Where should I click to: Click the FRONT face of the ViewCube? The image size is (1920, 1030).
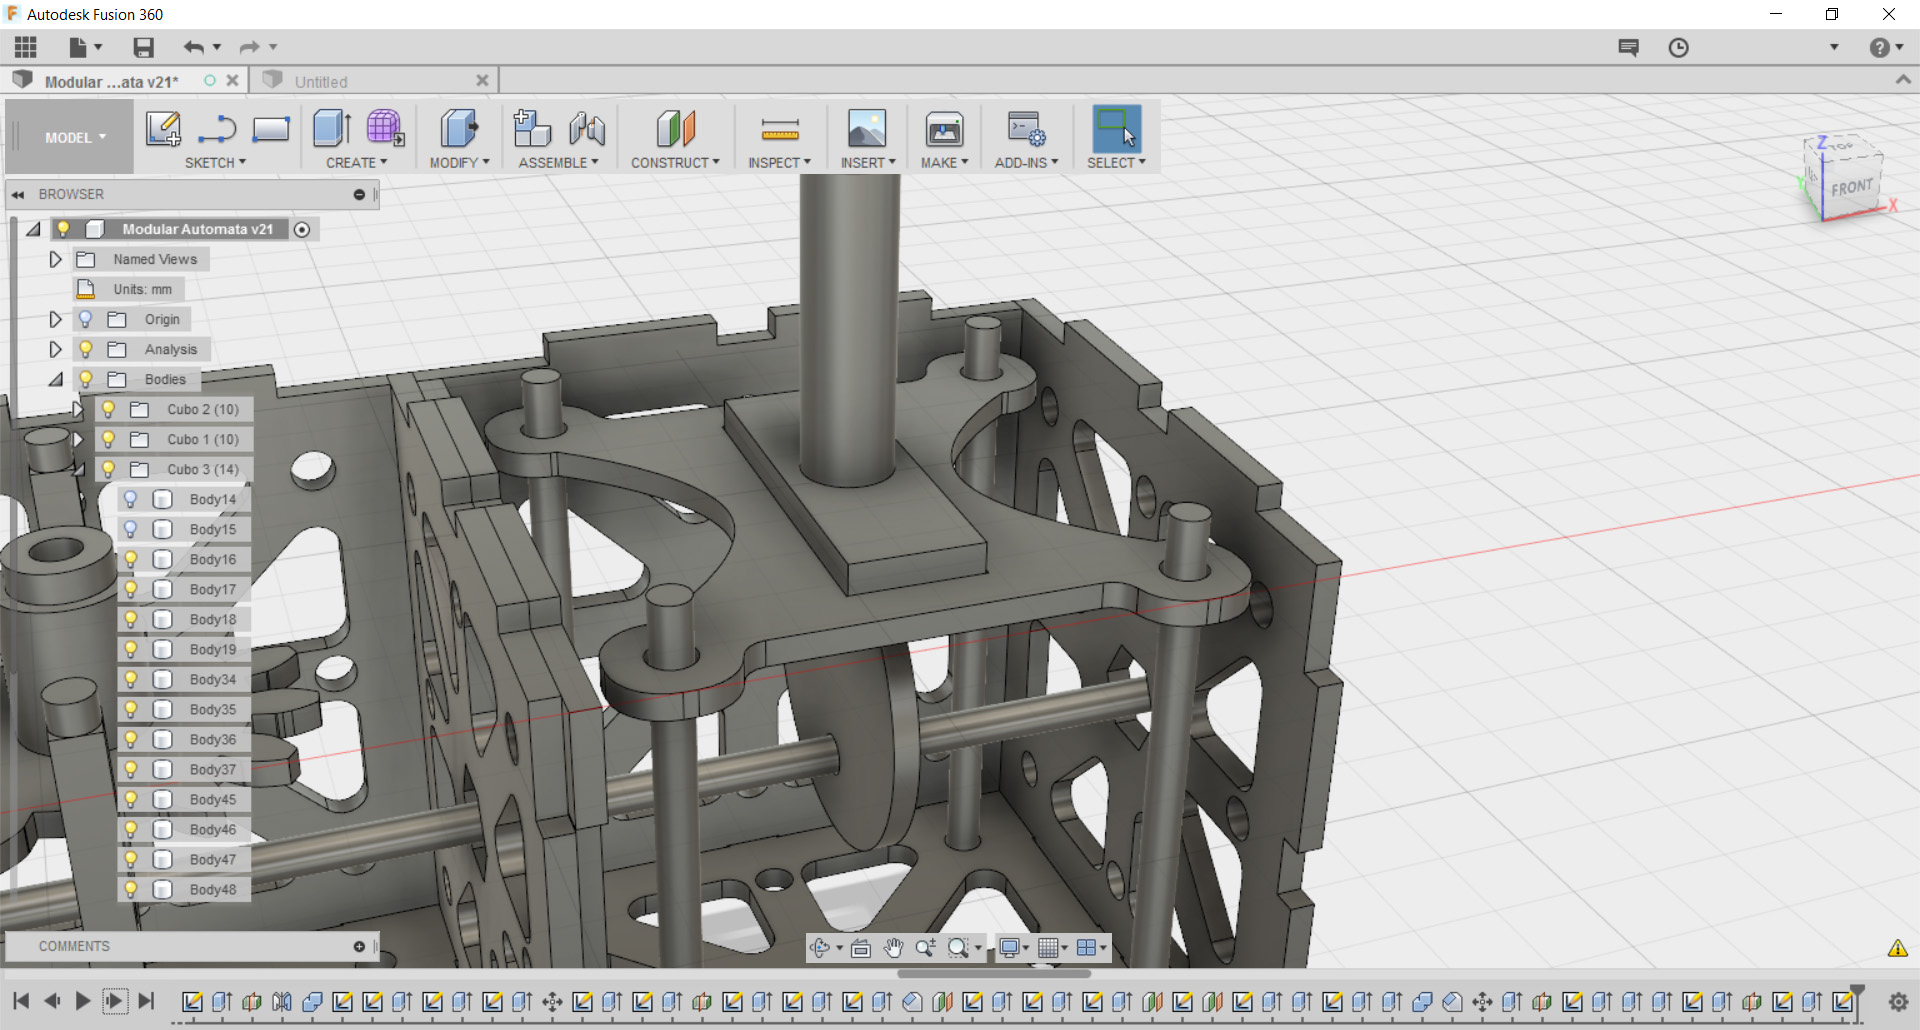pos(1852,187)
